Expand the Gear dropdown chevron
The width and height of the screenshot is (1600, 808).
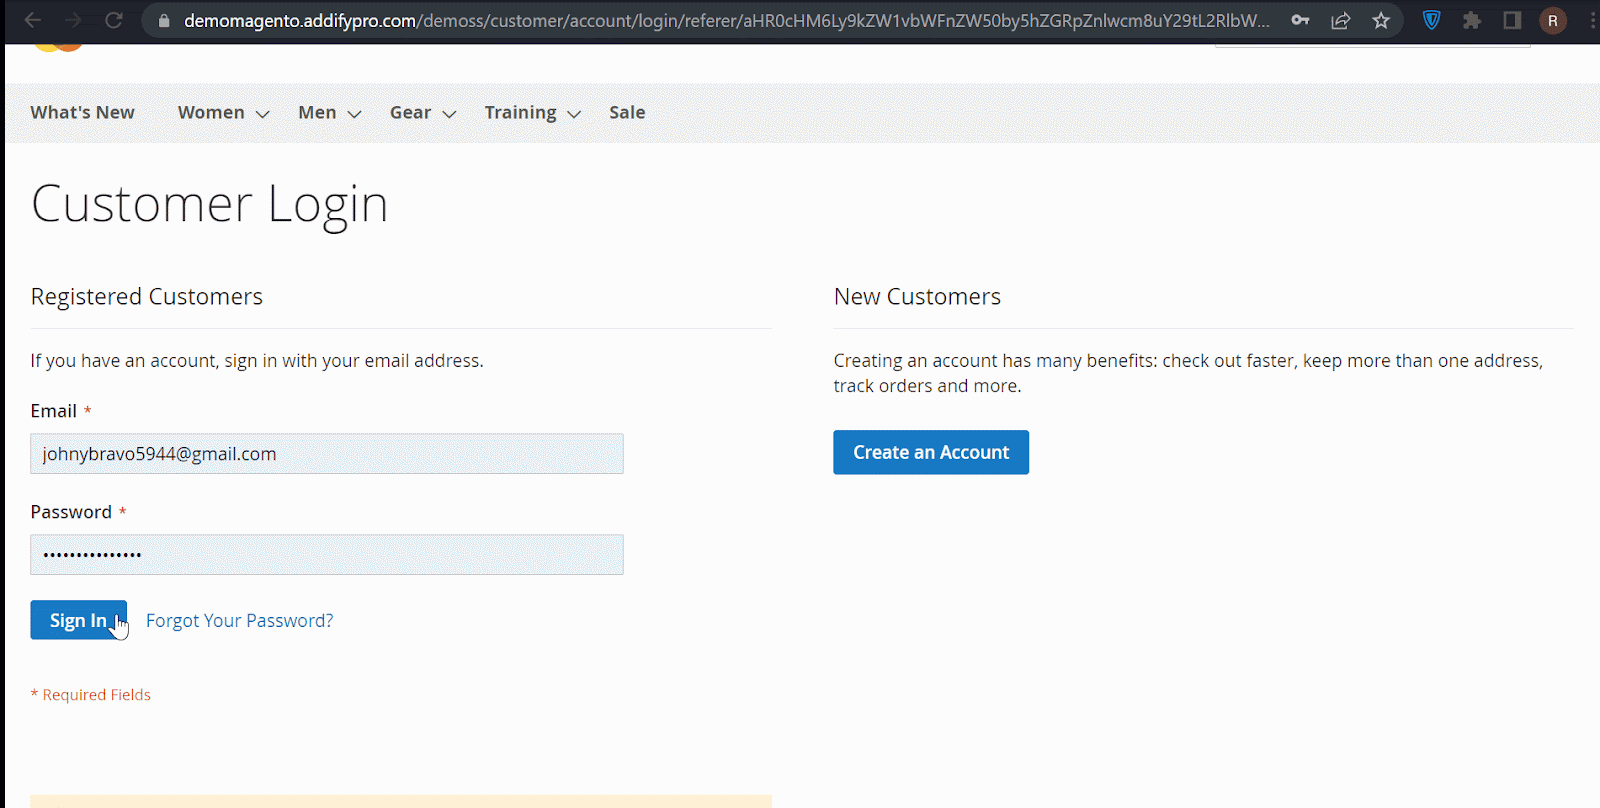pyautogui.click(x=449, y=115)
